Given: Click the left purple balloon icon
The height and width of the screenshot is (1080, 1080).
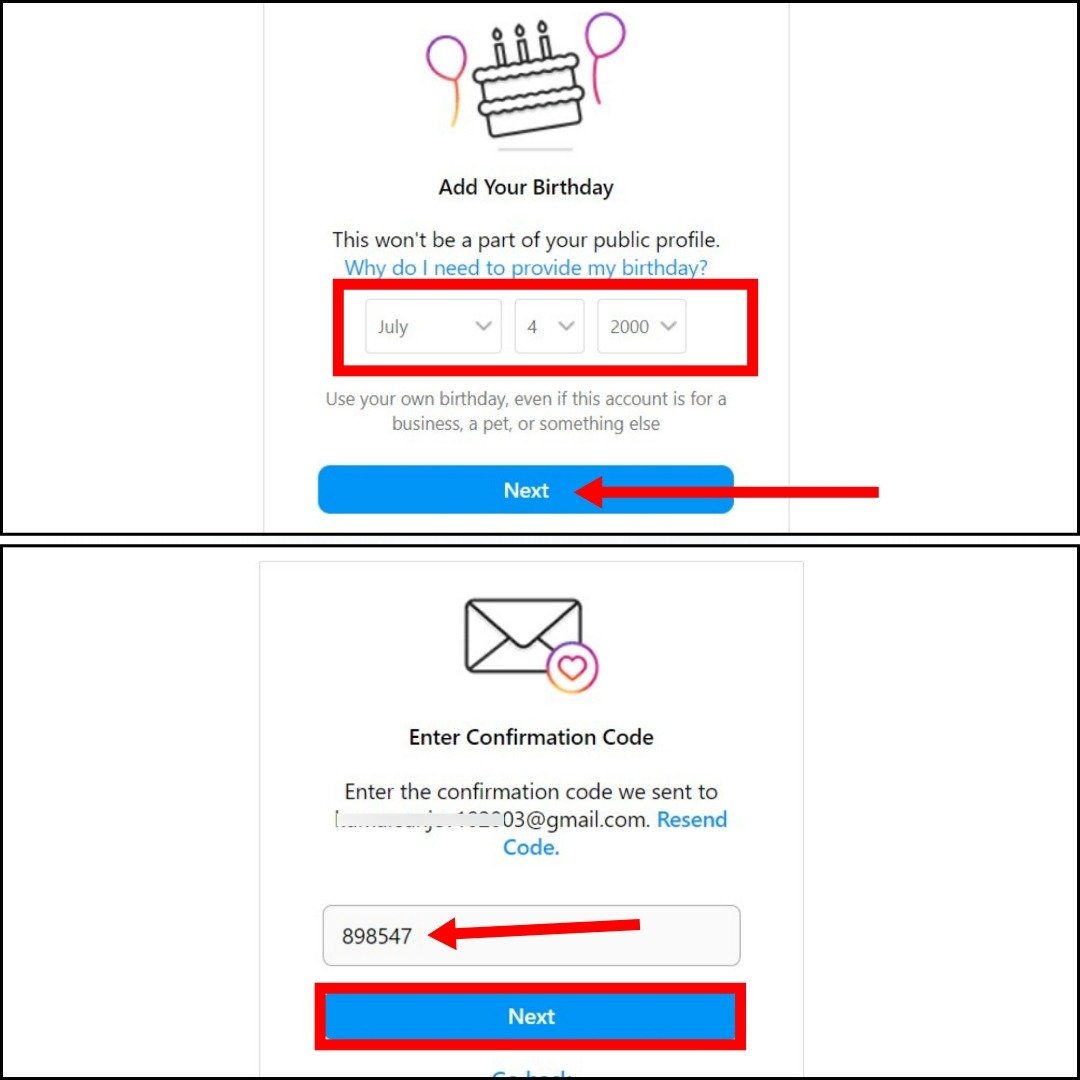Looking at the screenshot, I should [446, 77].
